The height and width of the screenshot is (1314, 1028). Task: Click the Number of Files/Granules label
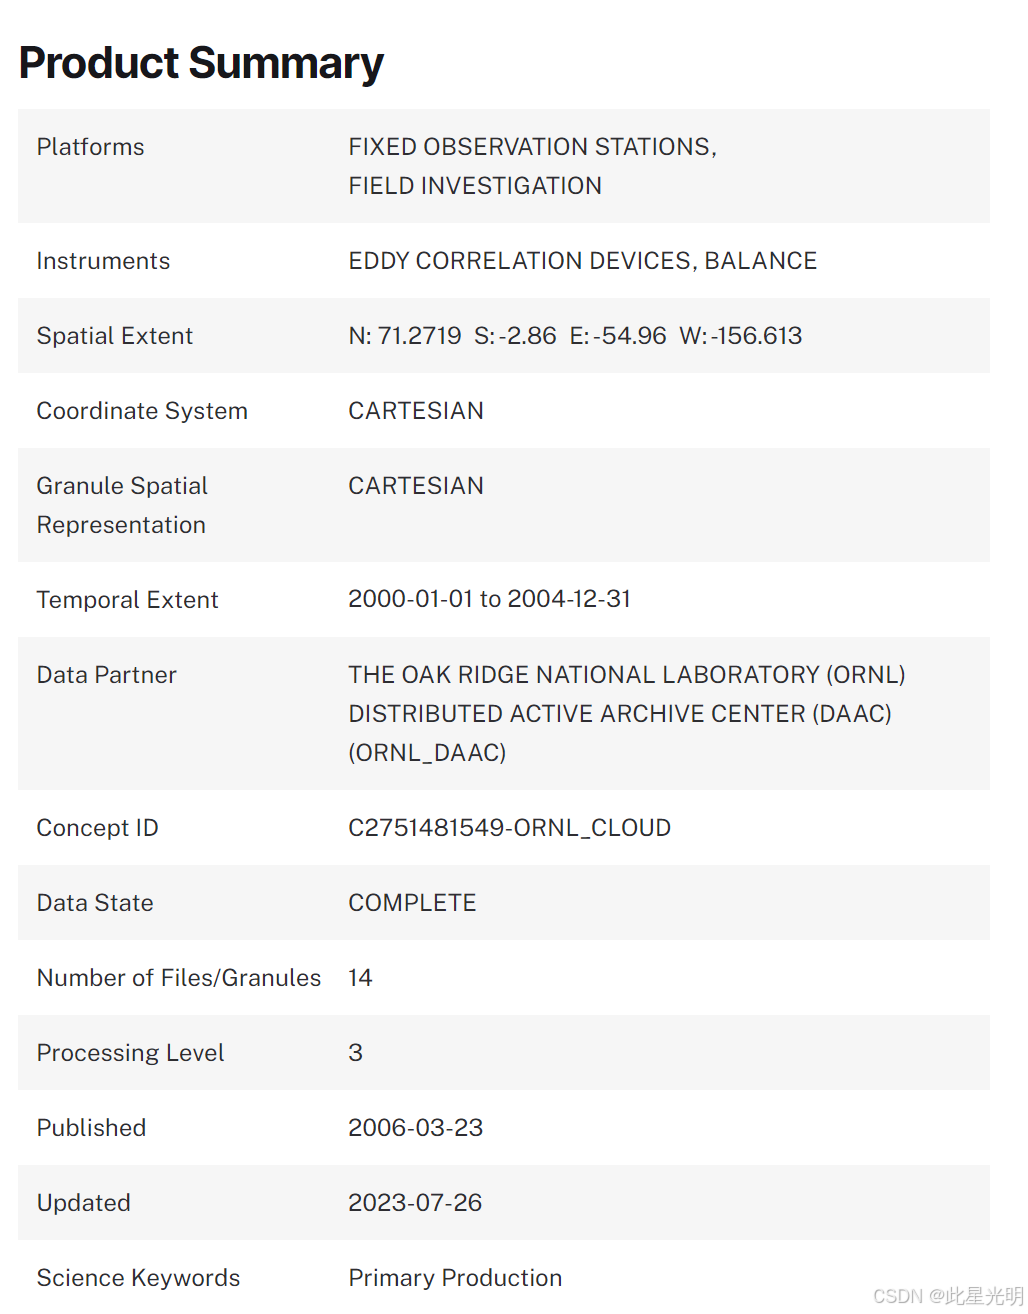(179, 978)
